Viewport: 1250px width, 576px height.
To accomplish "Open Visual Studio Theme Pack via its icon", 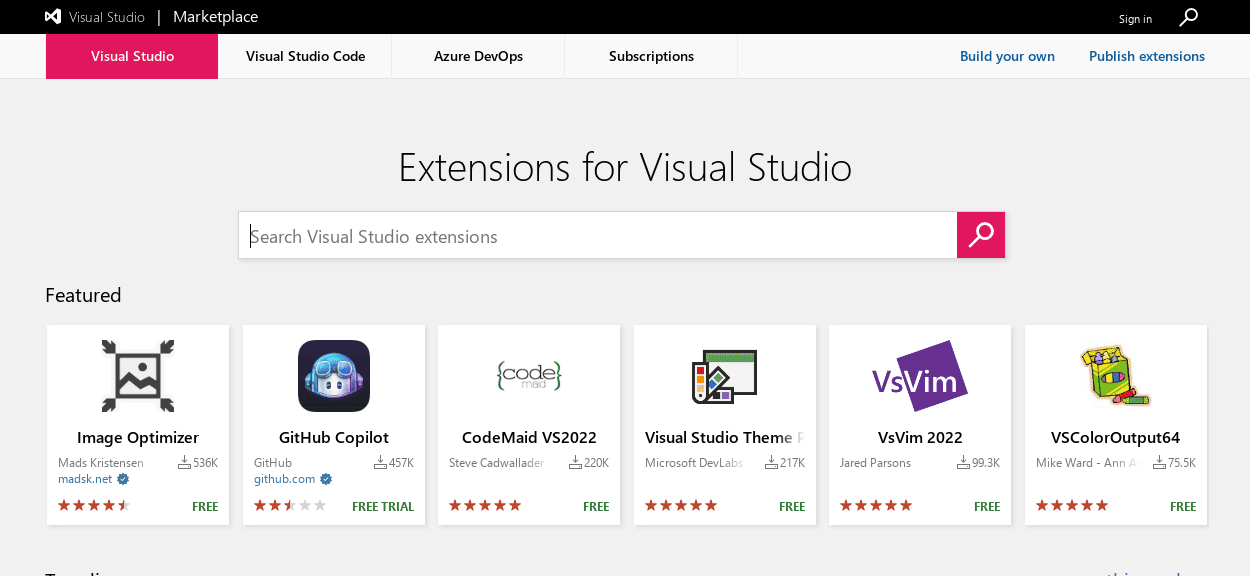I will coord(724,376).
